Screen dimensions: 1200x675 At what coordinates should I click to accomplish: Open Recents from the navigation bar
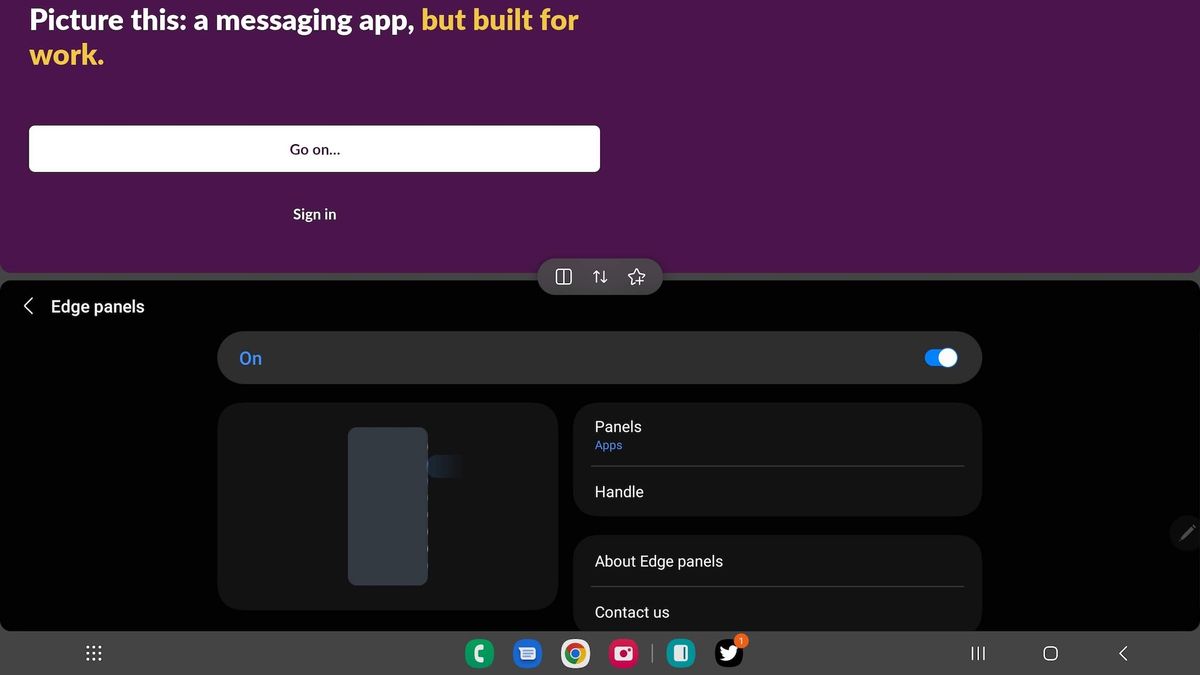(x=977, y=652)
